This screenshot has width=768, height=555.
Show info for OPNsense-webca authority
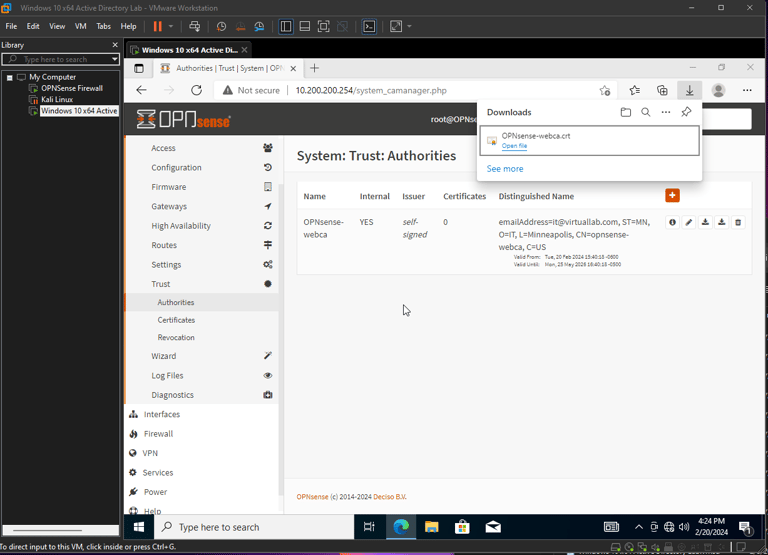[672, 222]
